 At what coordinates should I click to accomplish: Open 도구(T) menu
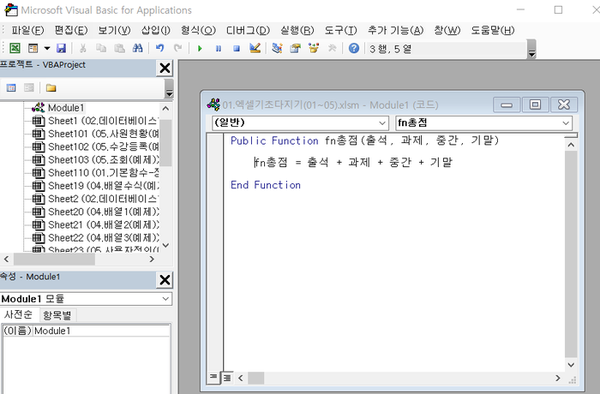point(341,30)
